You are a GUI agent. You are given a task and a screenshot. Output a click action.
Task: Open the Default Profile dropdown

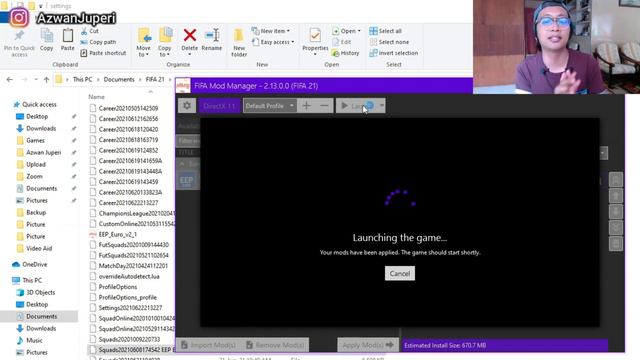269,106
